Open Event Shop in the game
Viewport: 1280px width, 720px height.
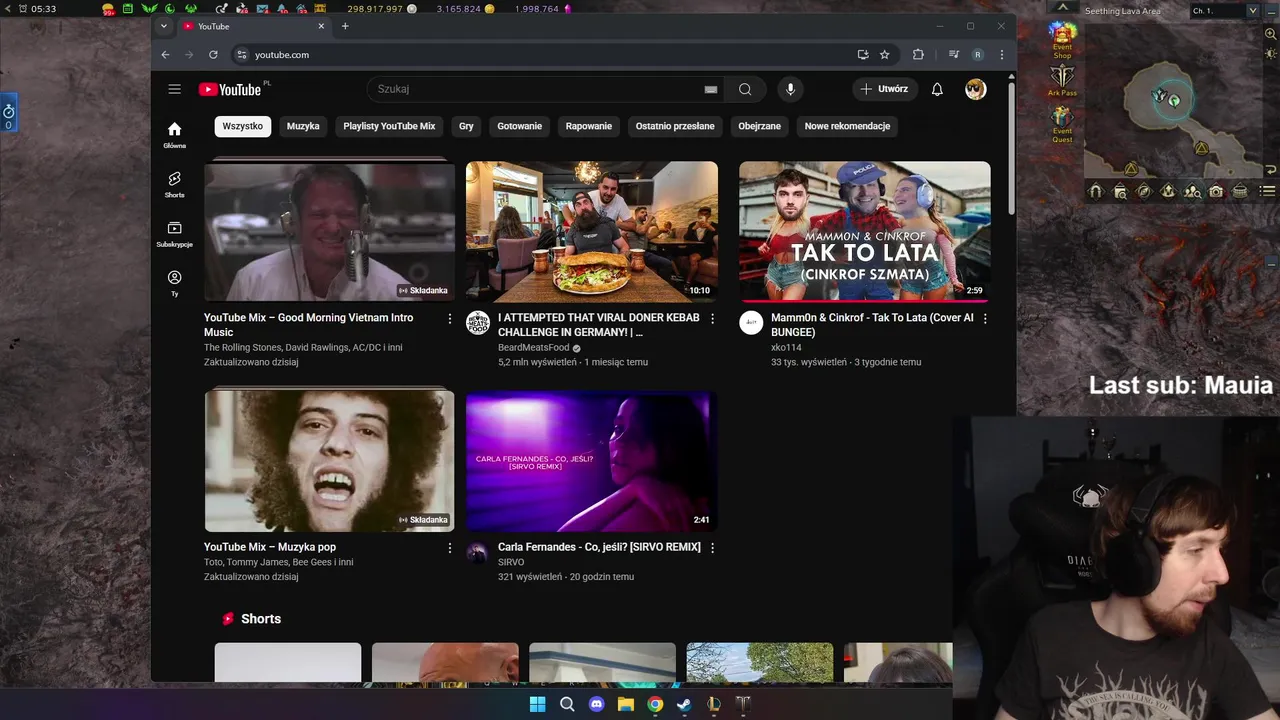pyautogui.click(x=1062, y=39)
